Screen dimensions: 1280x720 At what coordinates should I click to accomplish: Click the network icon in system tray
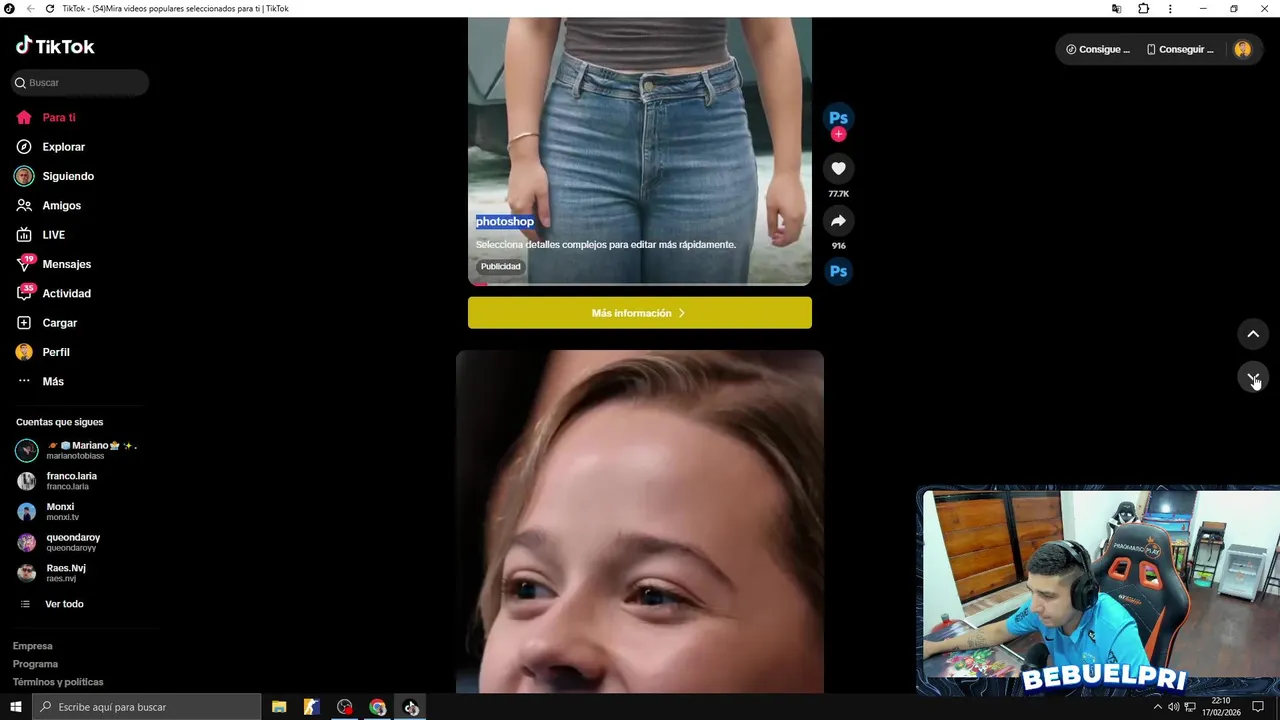(1190, 707)
